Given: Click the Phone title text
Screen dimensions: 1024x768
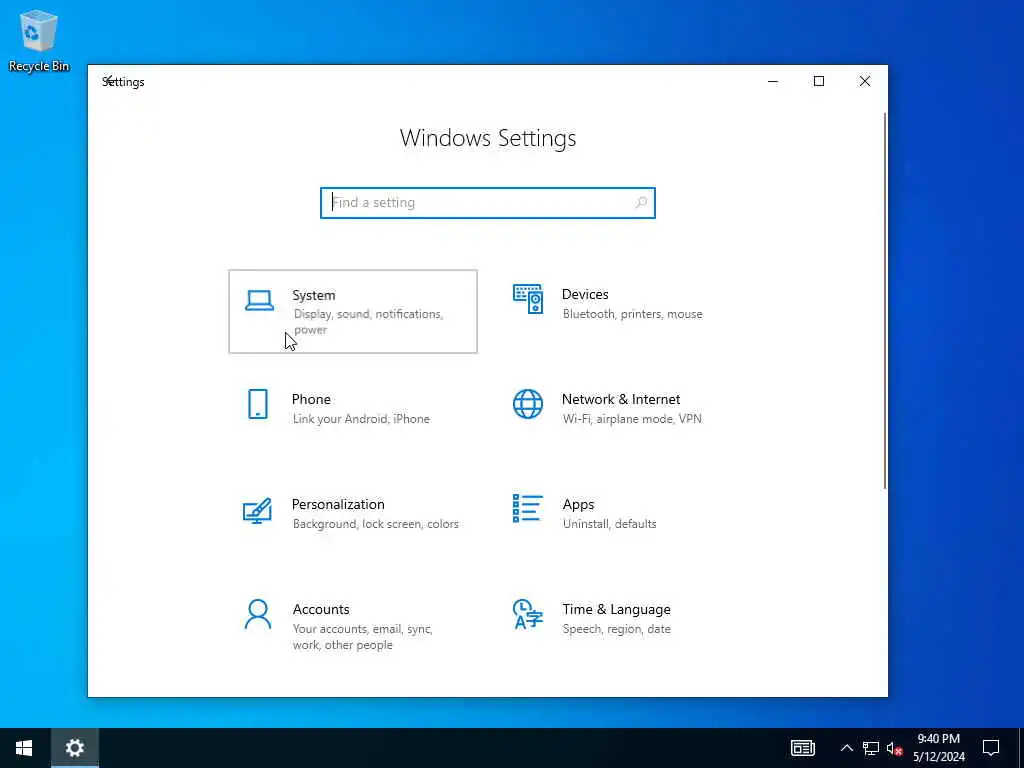Looking at the screenshot, I should click(311, 399).
